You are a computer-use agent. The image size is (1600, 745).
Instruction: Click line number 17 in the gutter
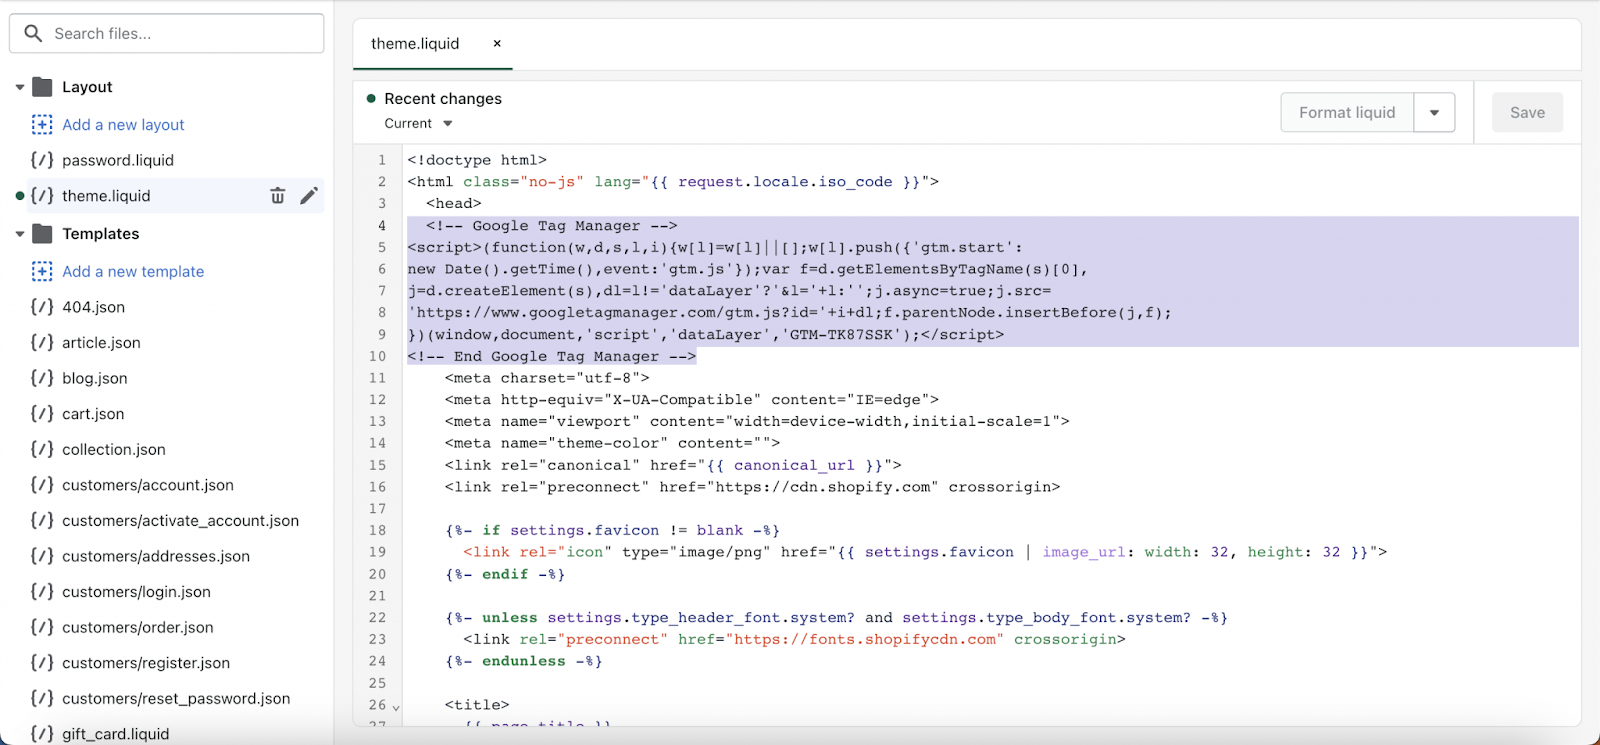tap(377, 509)
